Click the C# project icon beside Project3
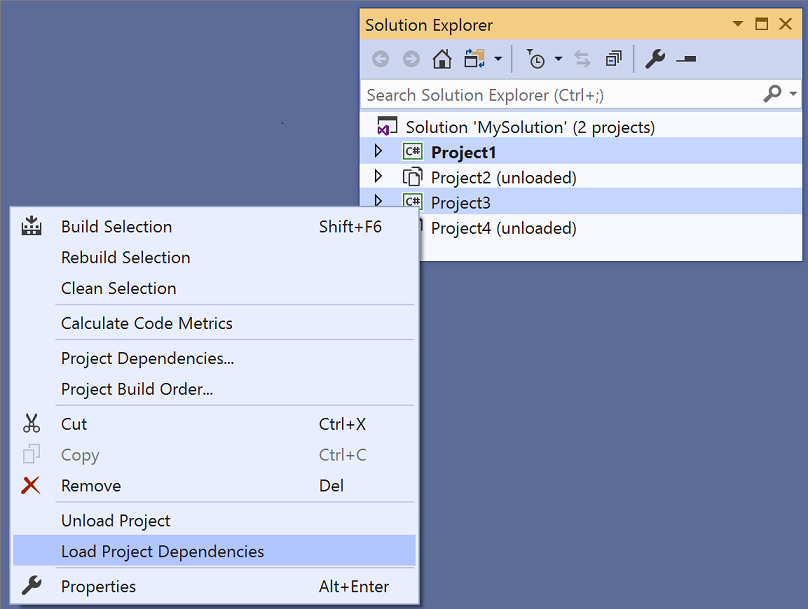Image resolution: width=808 pixels, height=609 pixels. click(413, 202)
